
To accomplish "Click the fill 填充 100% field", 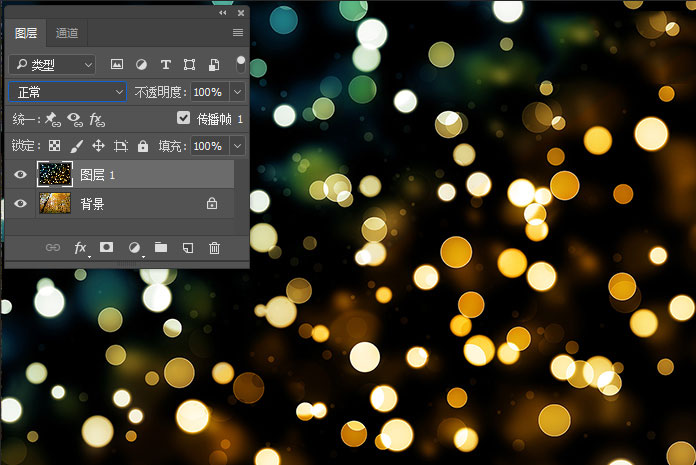I will coord(207,146).
